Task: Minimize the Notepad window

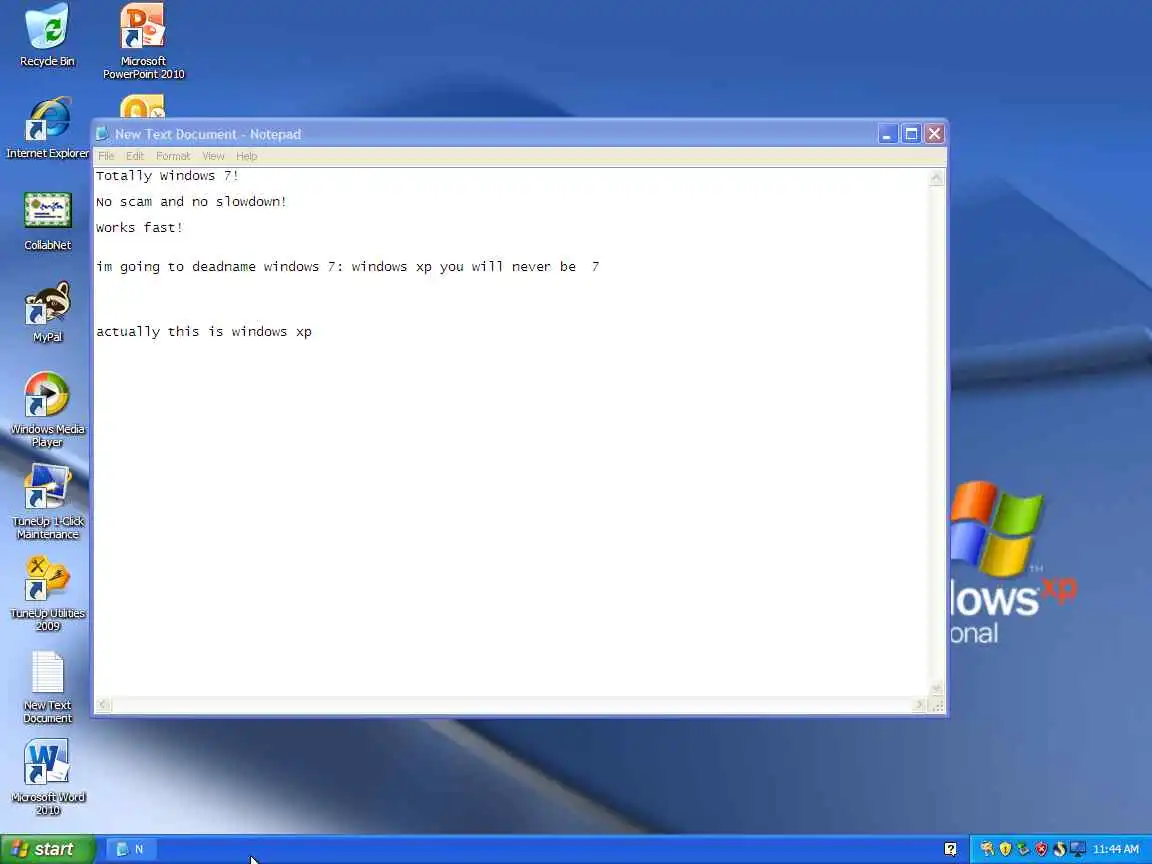Action: (x=888, y=134)
